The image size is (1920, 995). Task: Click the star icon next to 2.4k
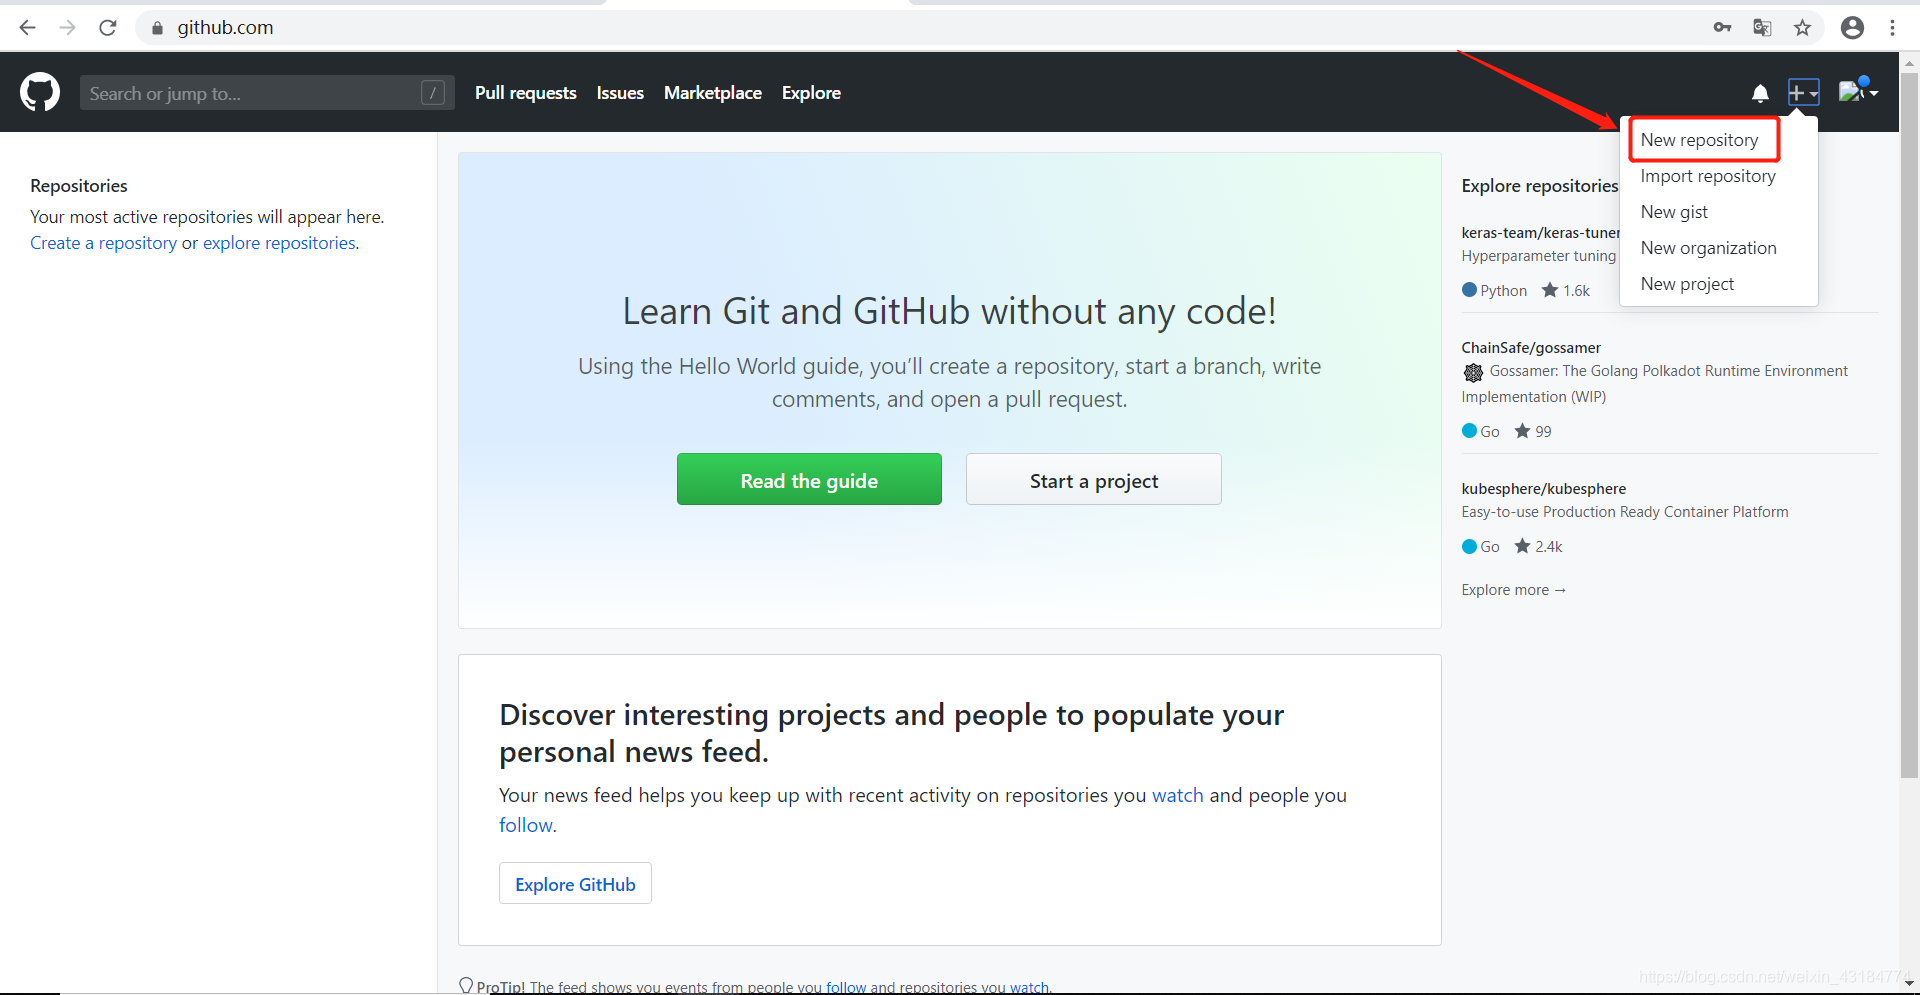pos(1522,546)
